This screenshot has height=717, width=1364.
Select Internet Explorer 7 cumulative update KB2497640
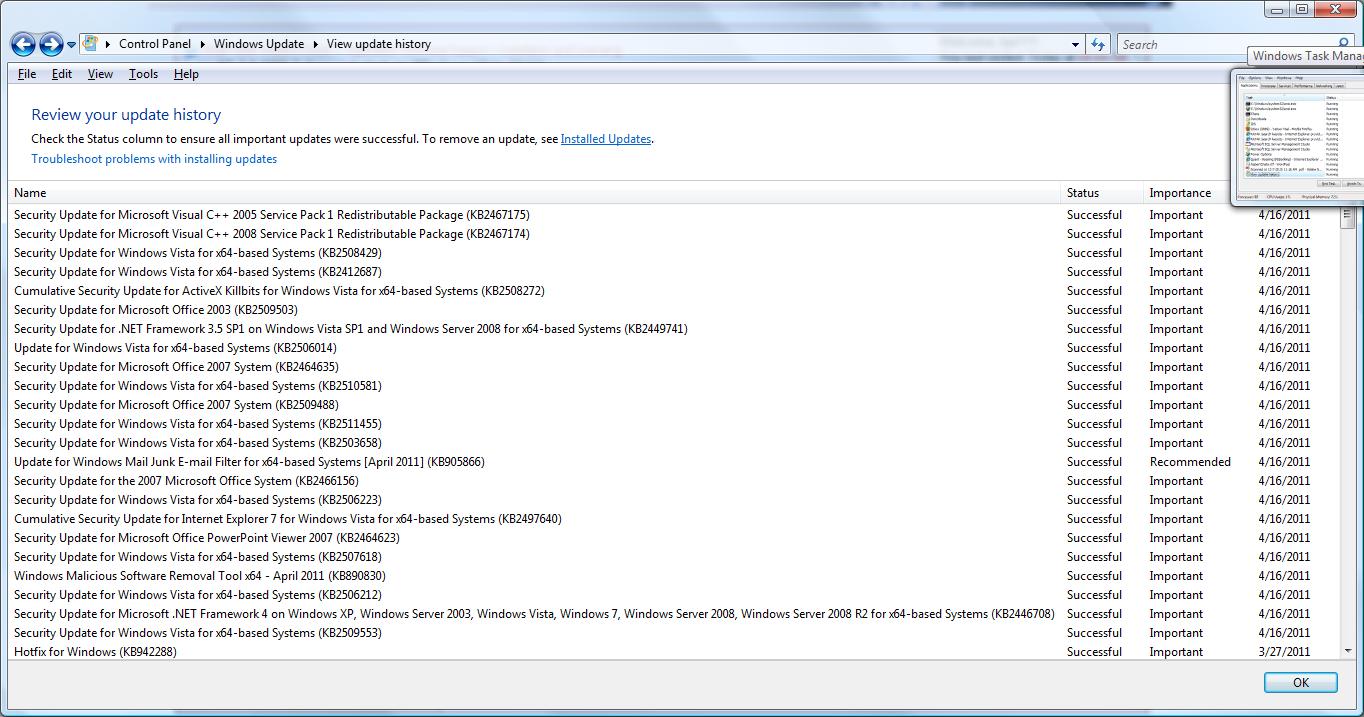click(674, 519)
